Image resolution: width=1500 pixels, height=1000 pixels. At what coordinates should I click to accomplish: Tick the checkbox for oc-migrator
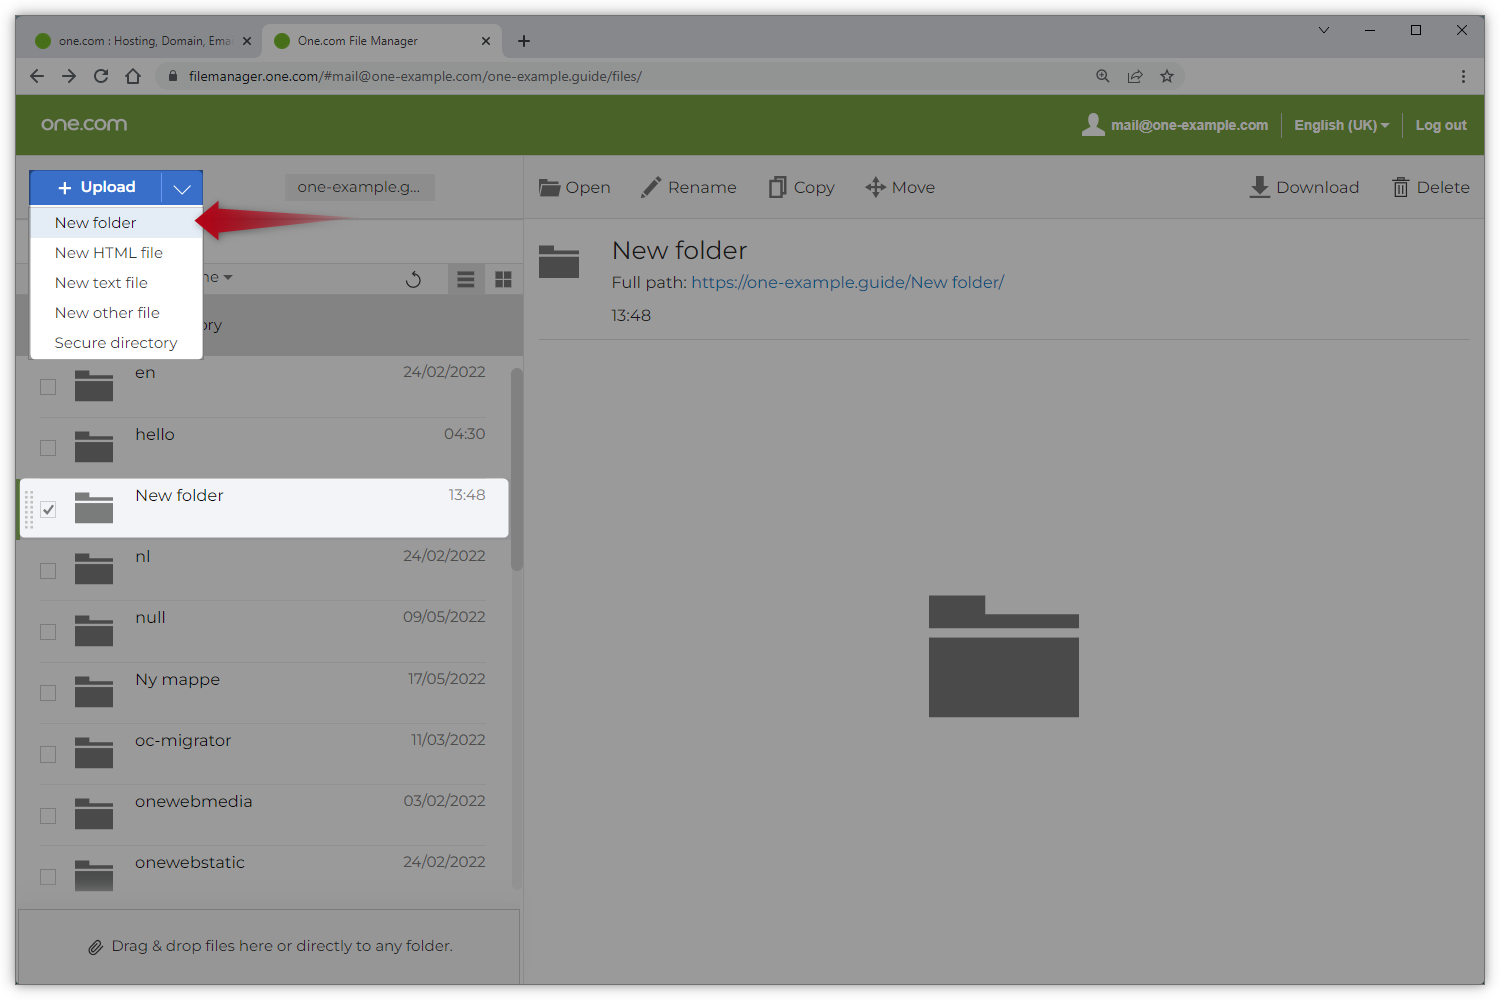tap(47, 755)
